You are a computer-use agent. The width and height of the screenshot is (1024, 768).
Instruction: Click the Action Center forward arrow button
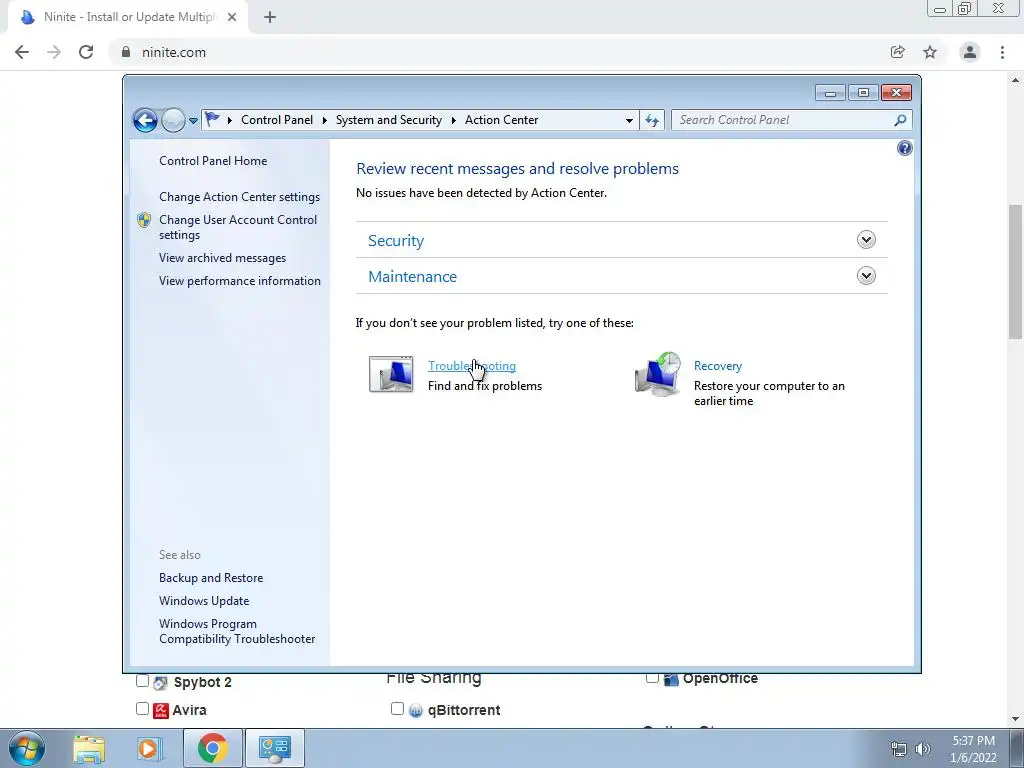[x=173, y=120]
